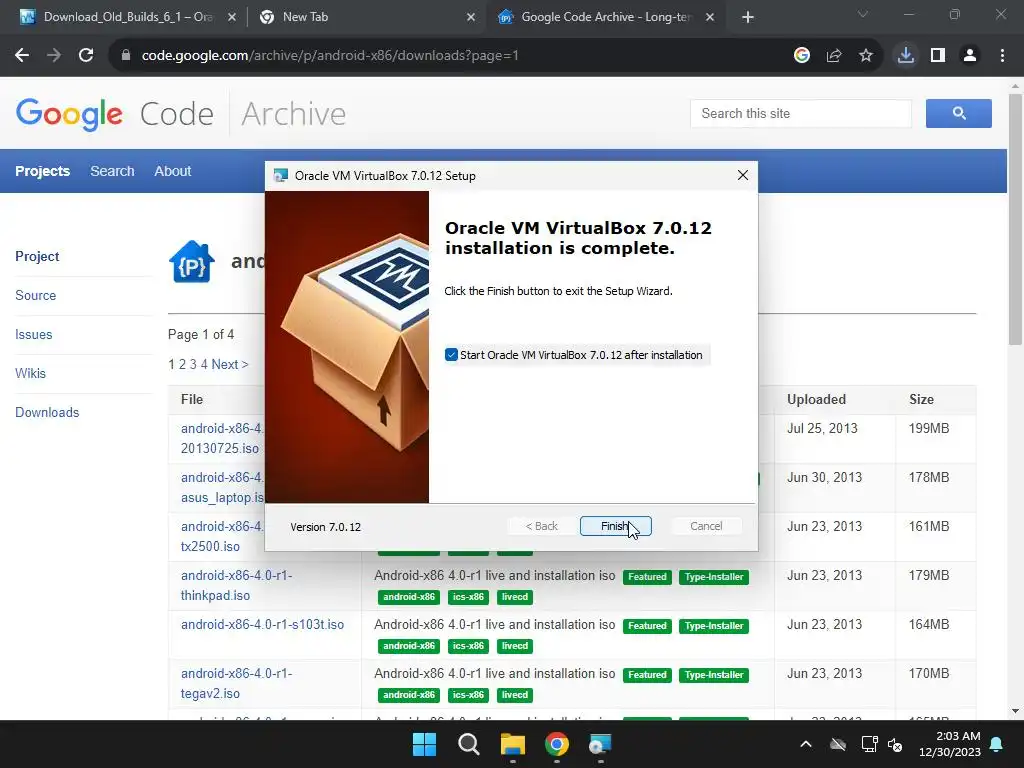Open Windows Start menu
Image resolution: width=1024 pixels, height=768 pixels.
click(424, 744)
